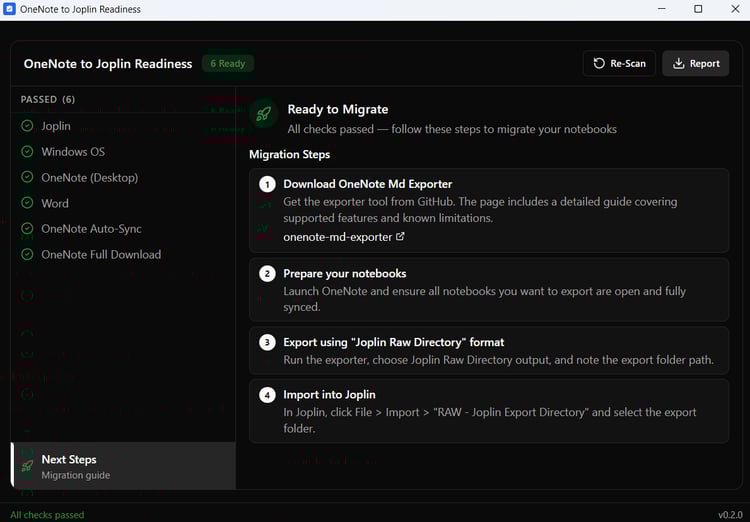
Task: Click step 4 Import into Joplin card
Action: [489, 410]
